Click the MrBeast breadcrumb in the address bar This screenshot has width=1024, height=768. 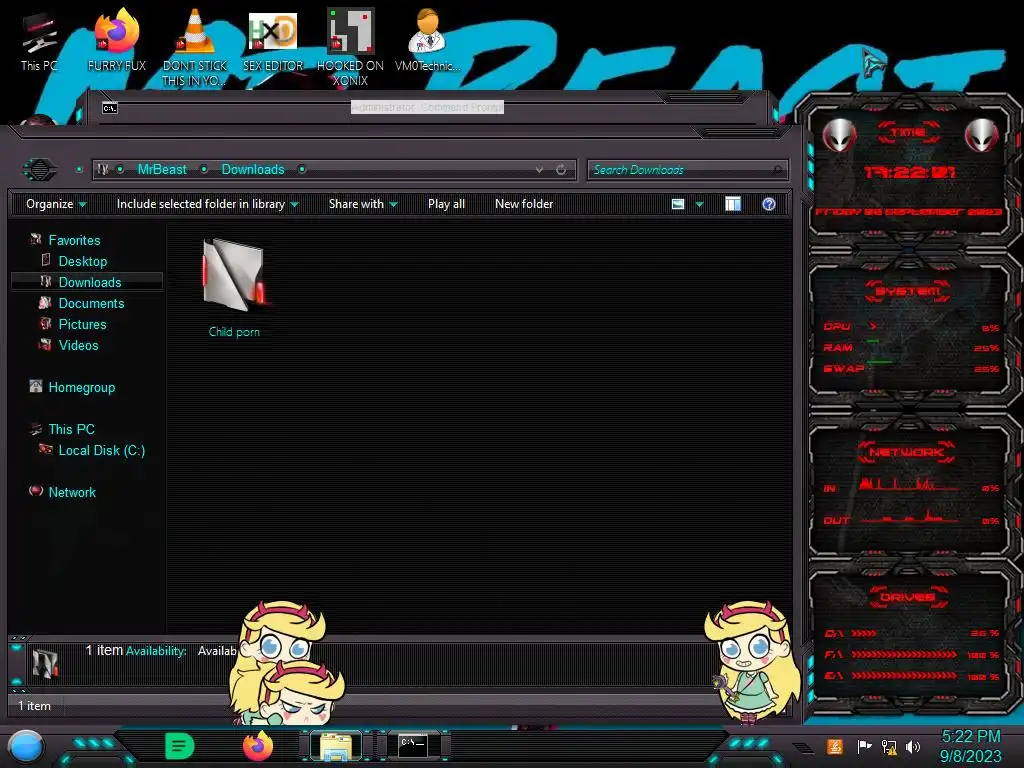162,170
